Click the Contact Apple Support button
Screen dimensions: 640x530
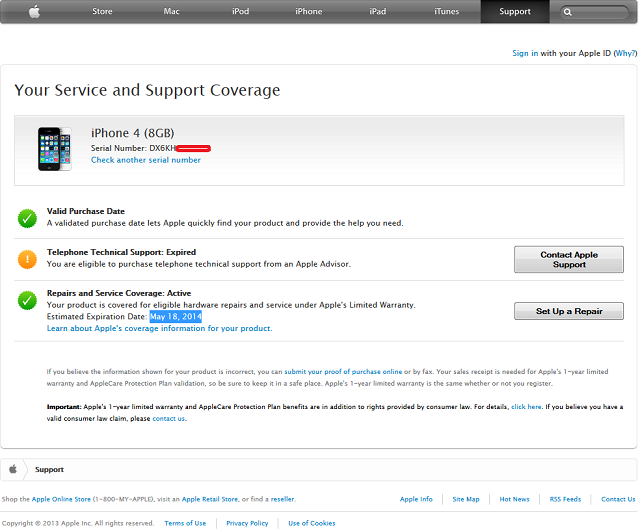pos(569,259)
